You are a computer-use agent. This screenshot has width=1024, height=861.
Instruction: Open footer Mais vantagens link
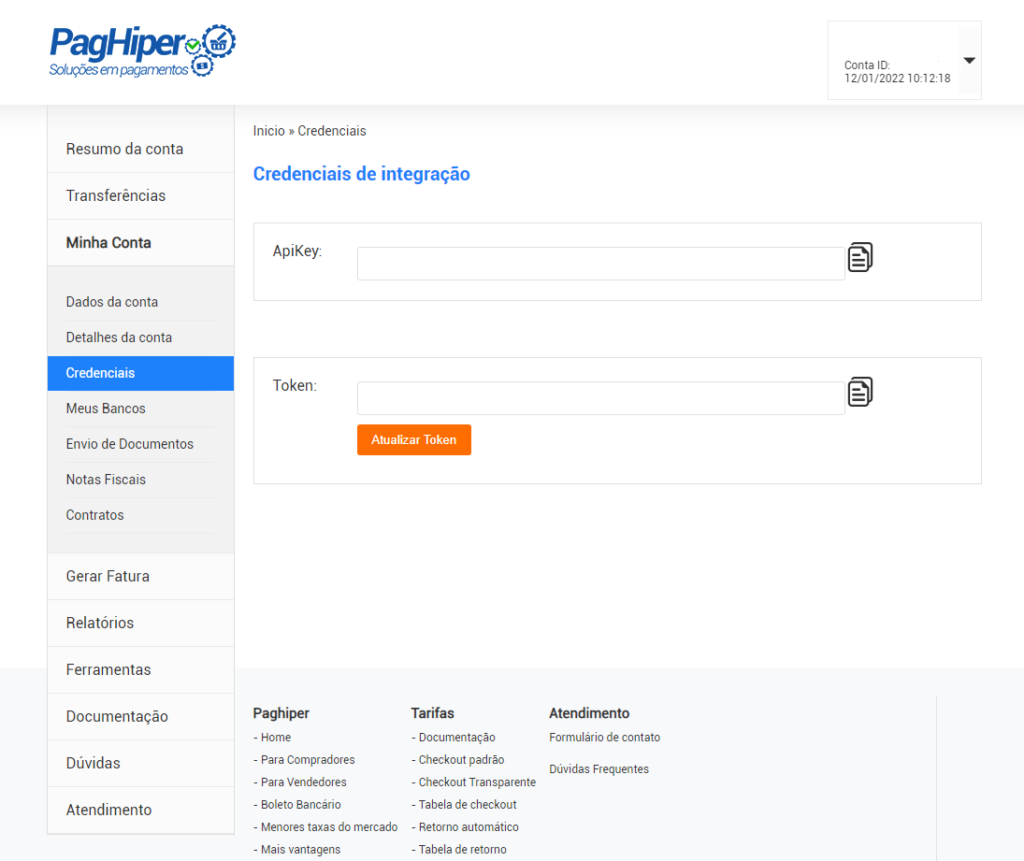[300, 849]
